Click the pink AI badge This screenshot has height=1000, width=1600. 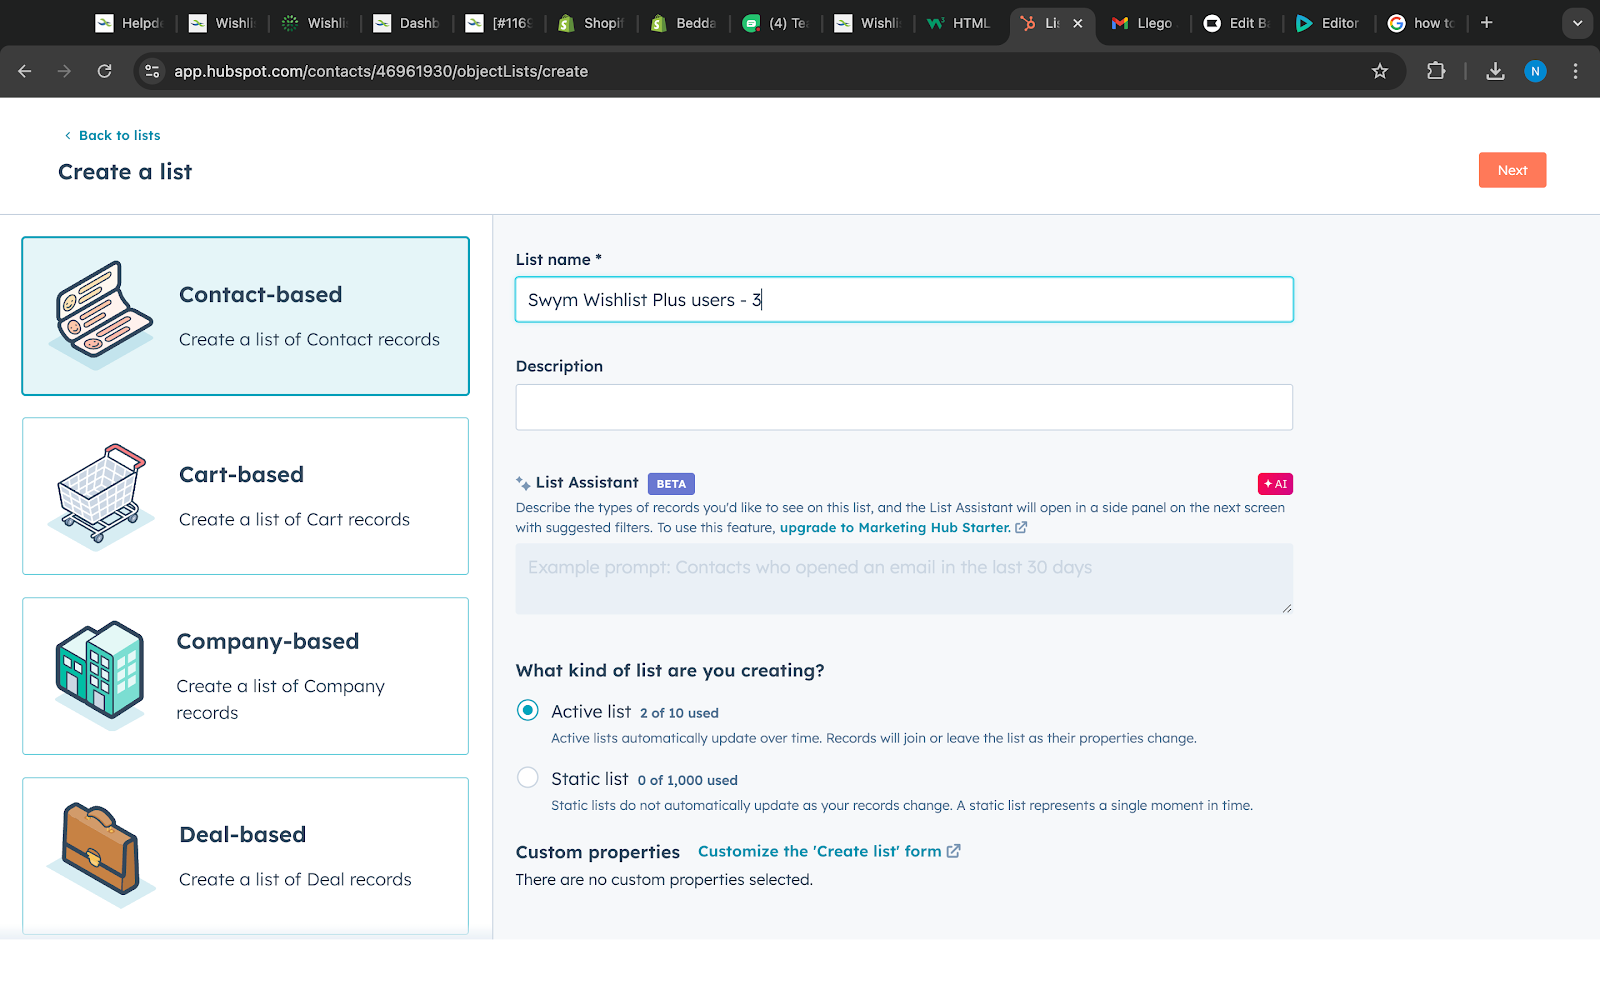1275,484
